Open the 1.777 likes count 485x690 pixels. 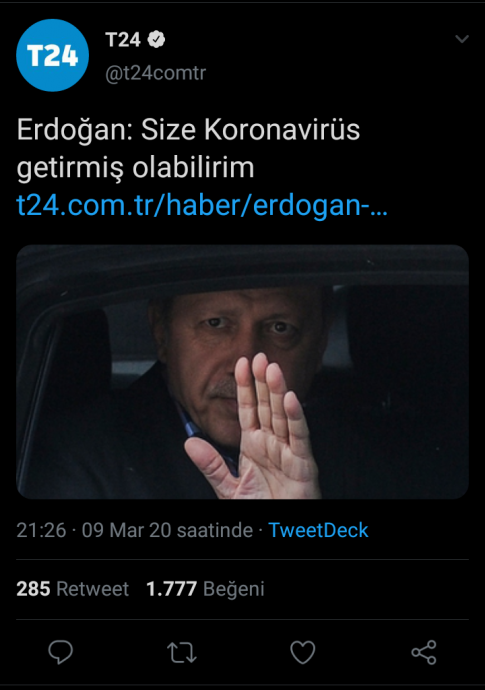pos(171,589)
